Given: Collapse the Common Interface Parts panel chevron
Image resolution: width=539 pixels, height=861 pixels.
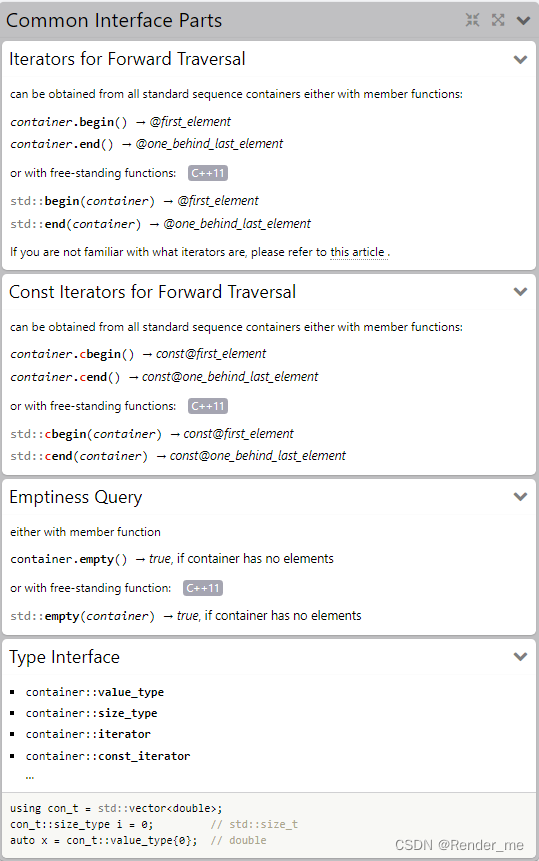Looking at the screenshot, I should pyautogui.click(x=523, y=21).
